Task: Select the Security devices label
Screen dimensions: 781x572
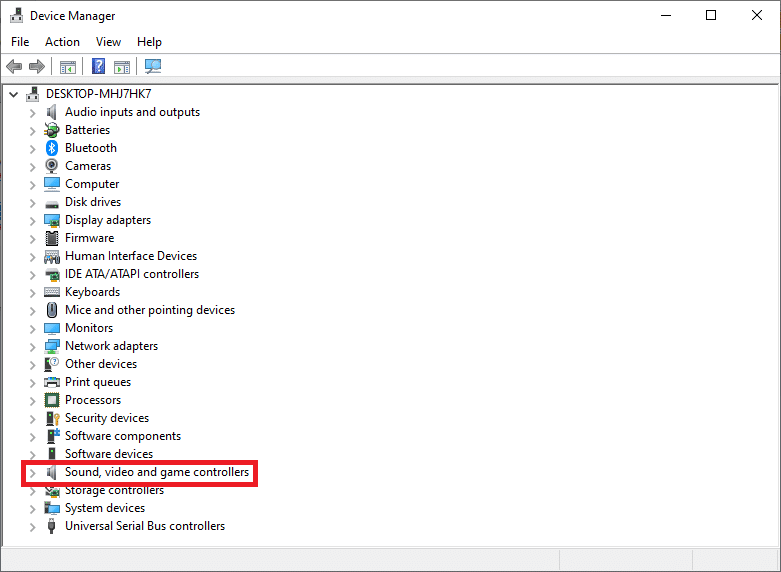Action: 107,418
